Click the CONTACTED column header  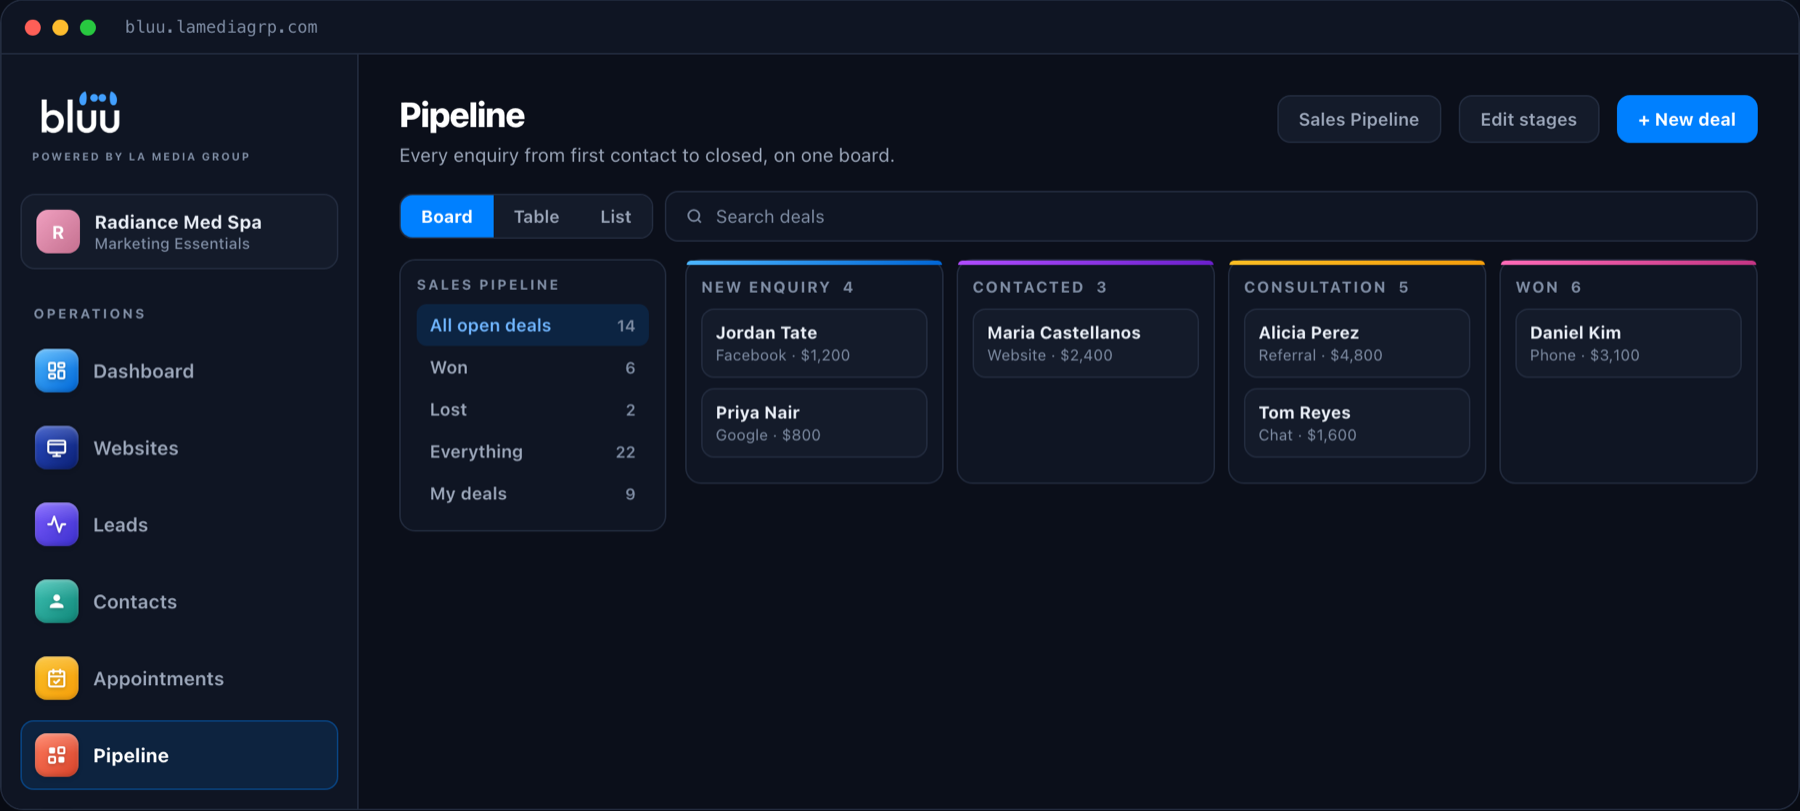[1029, 287]
